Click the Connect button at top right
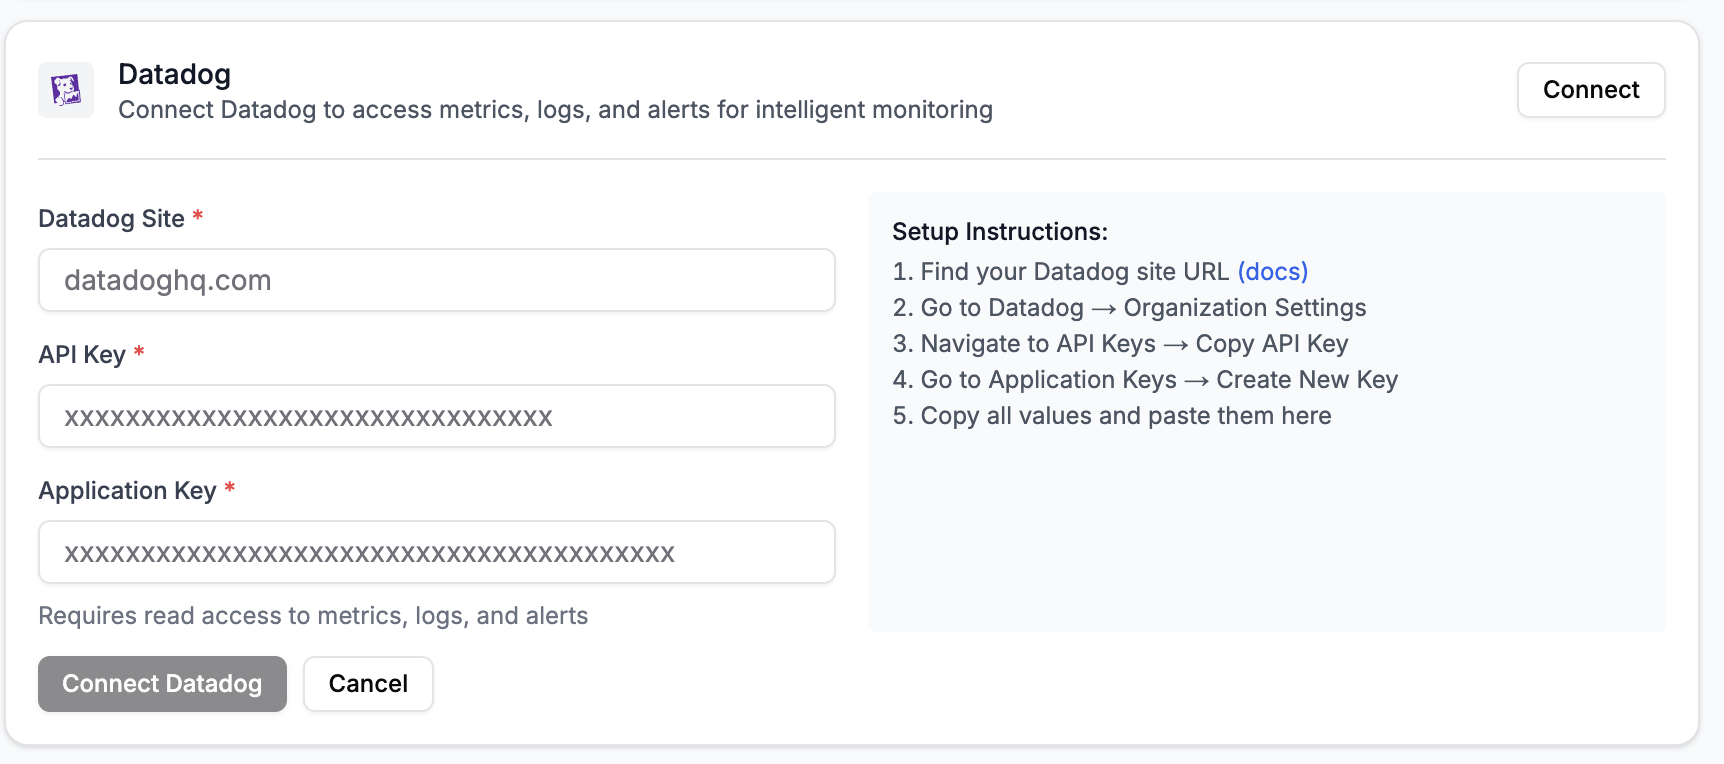Image resolution: width=1724 pixels, height=764 pixels. (1591, 90)
